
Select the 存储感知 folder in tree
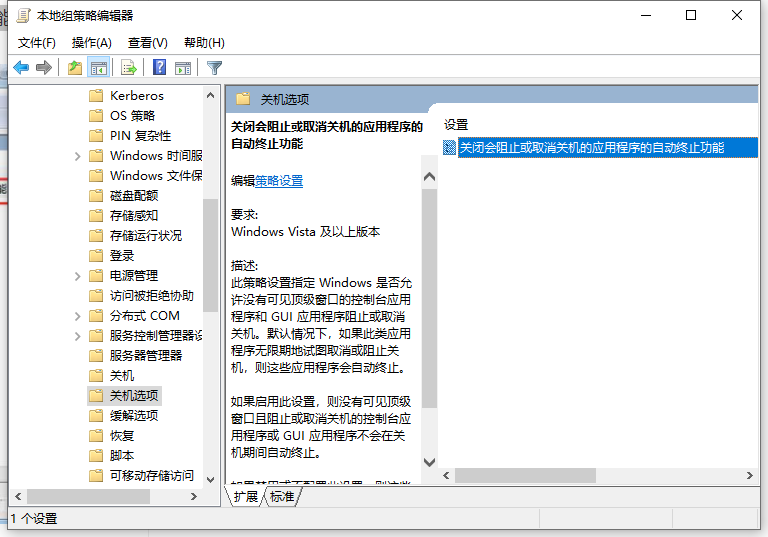[134, 216]
